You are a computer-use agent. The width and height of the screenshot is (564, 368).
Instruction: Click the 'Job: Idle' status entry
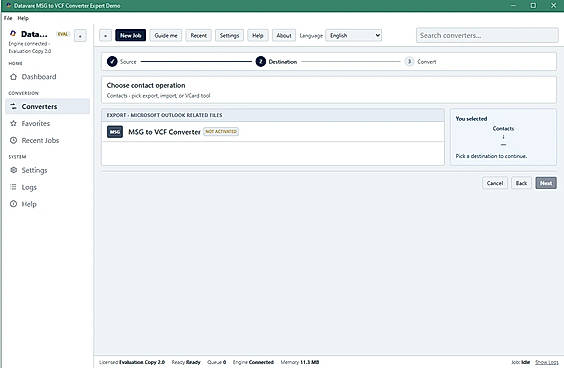tap(520, 362)
